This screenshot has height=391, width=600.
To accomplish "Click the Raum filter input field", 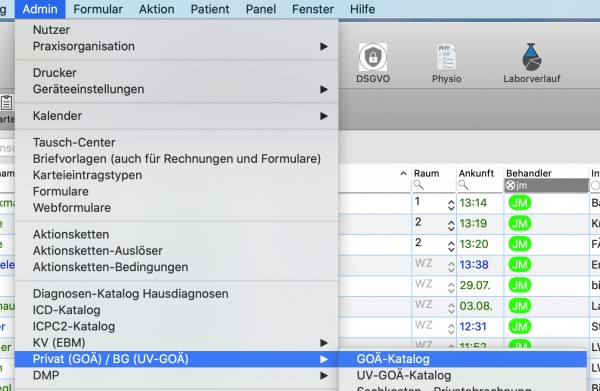I will (434, 186).
